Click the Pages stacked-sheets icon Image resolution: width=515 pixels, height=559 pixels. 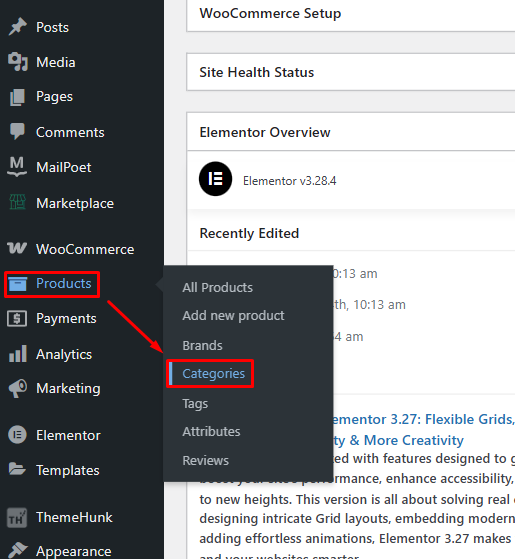(x=17, y=97)
